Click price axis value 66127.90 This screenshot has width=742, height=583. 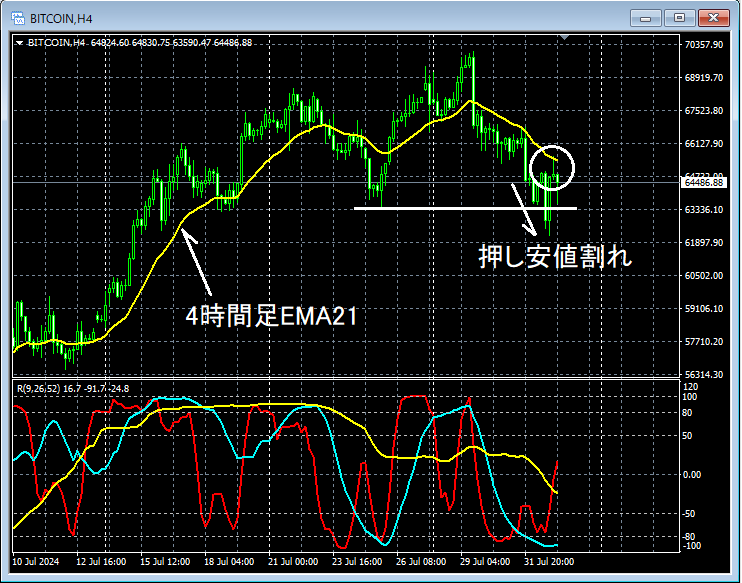(704, 143)
